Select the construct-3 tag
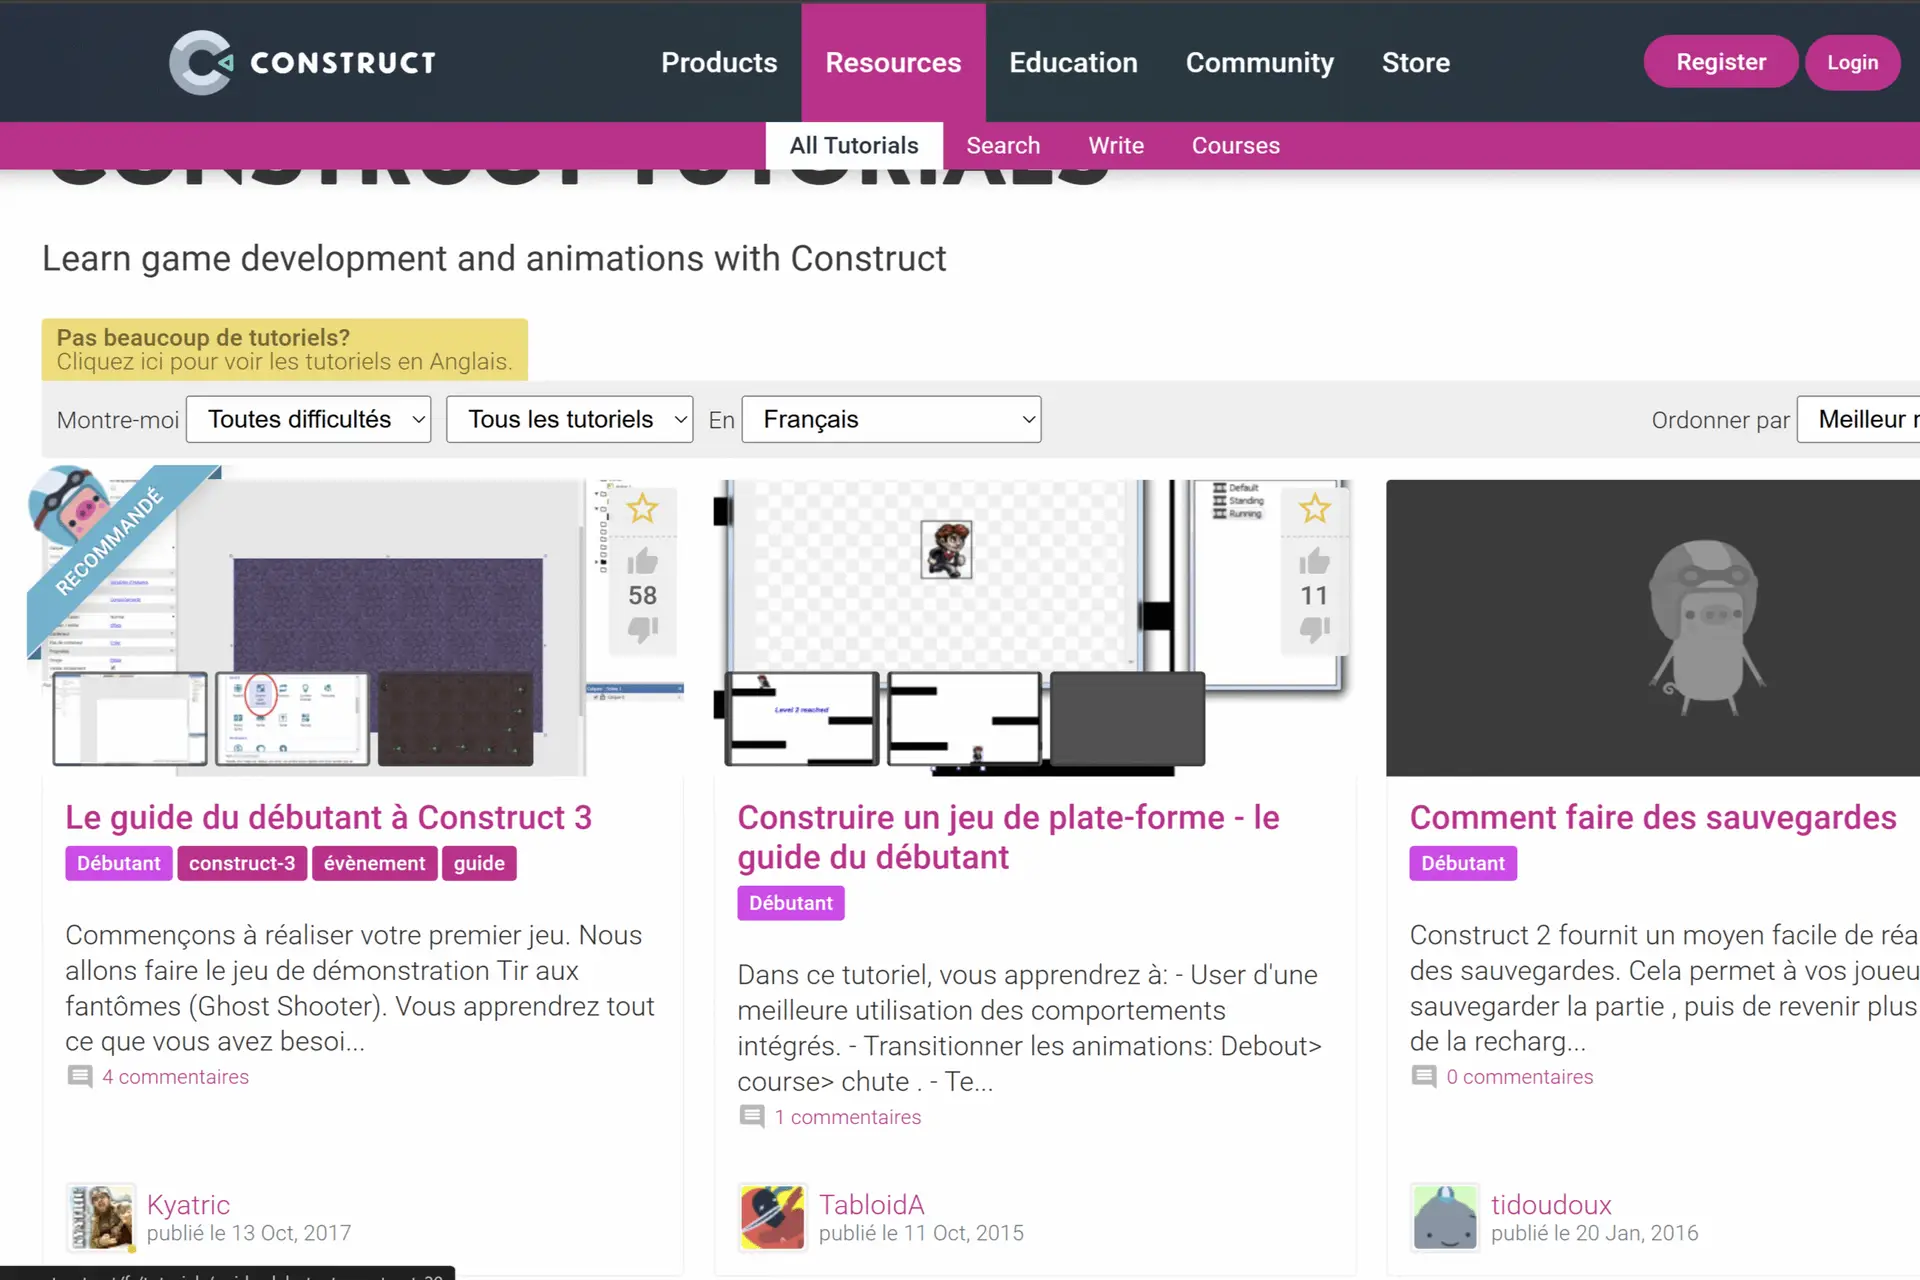Viewport: 1920px width, 1280px height. 242,863
